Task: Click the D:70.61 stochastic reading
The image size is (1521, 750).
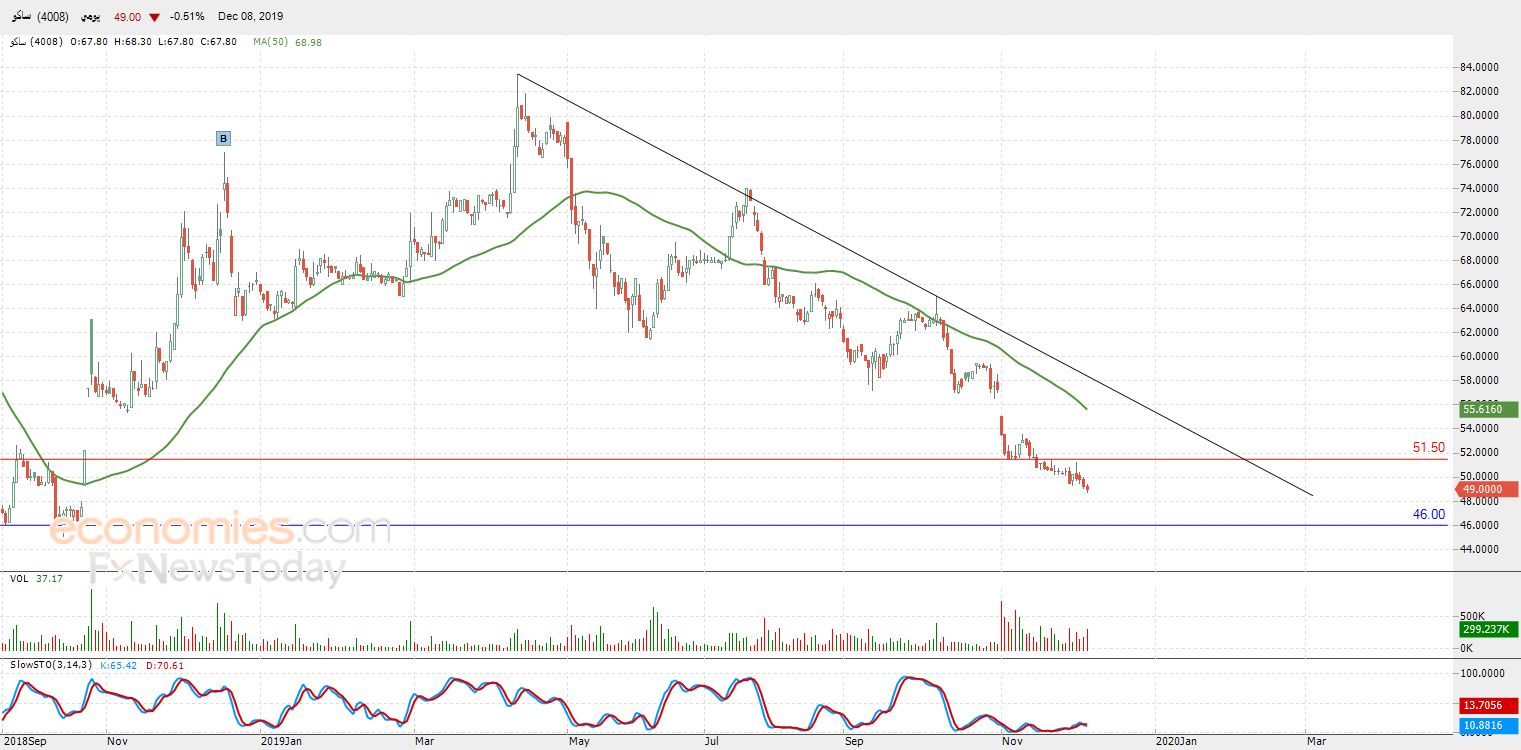Action: coord(165,665)
